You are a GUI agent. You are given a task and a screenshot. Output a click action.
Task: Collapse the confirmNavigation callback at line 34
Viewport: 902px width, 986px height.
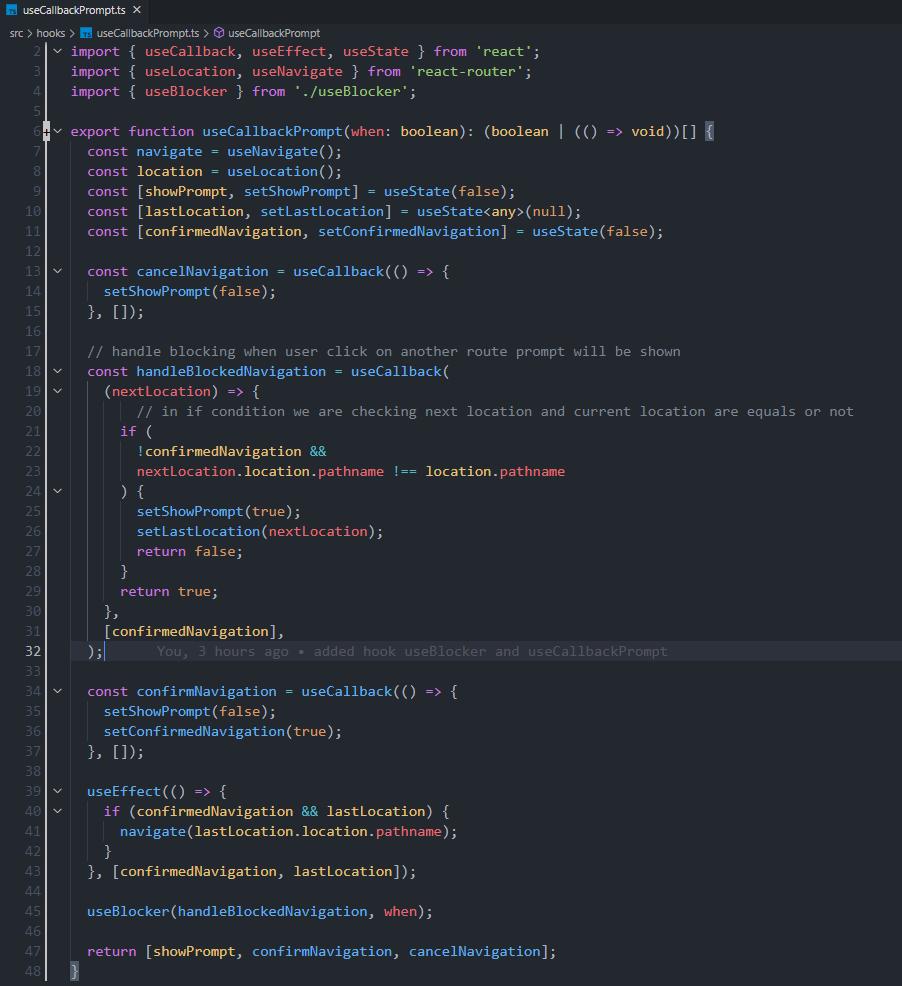(56, 691)
